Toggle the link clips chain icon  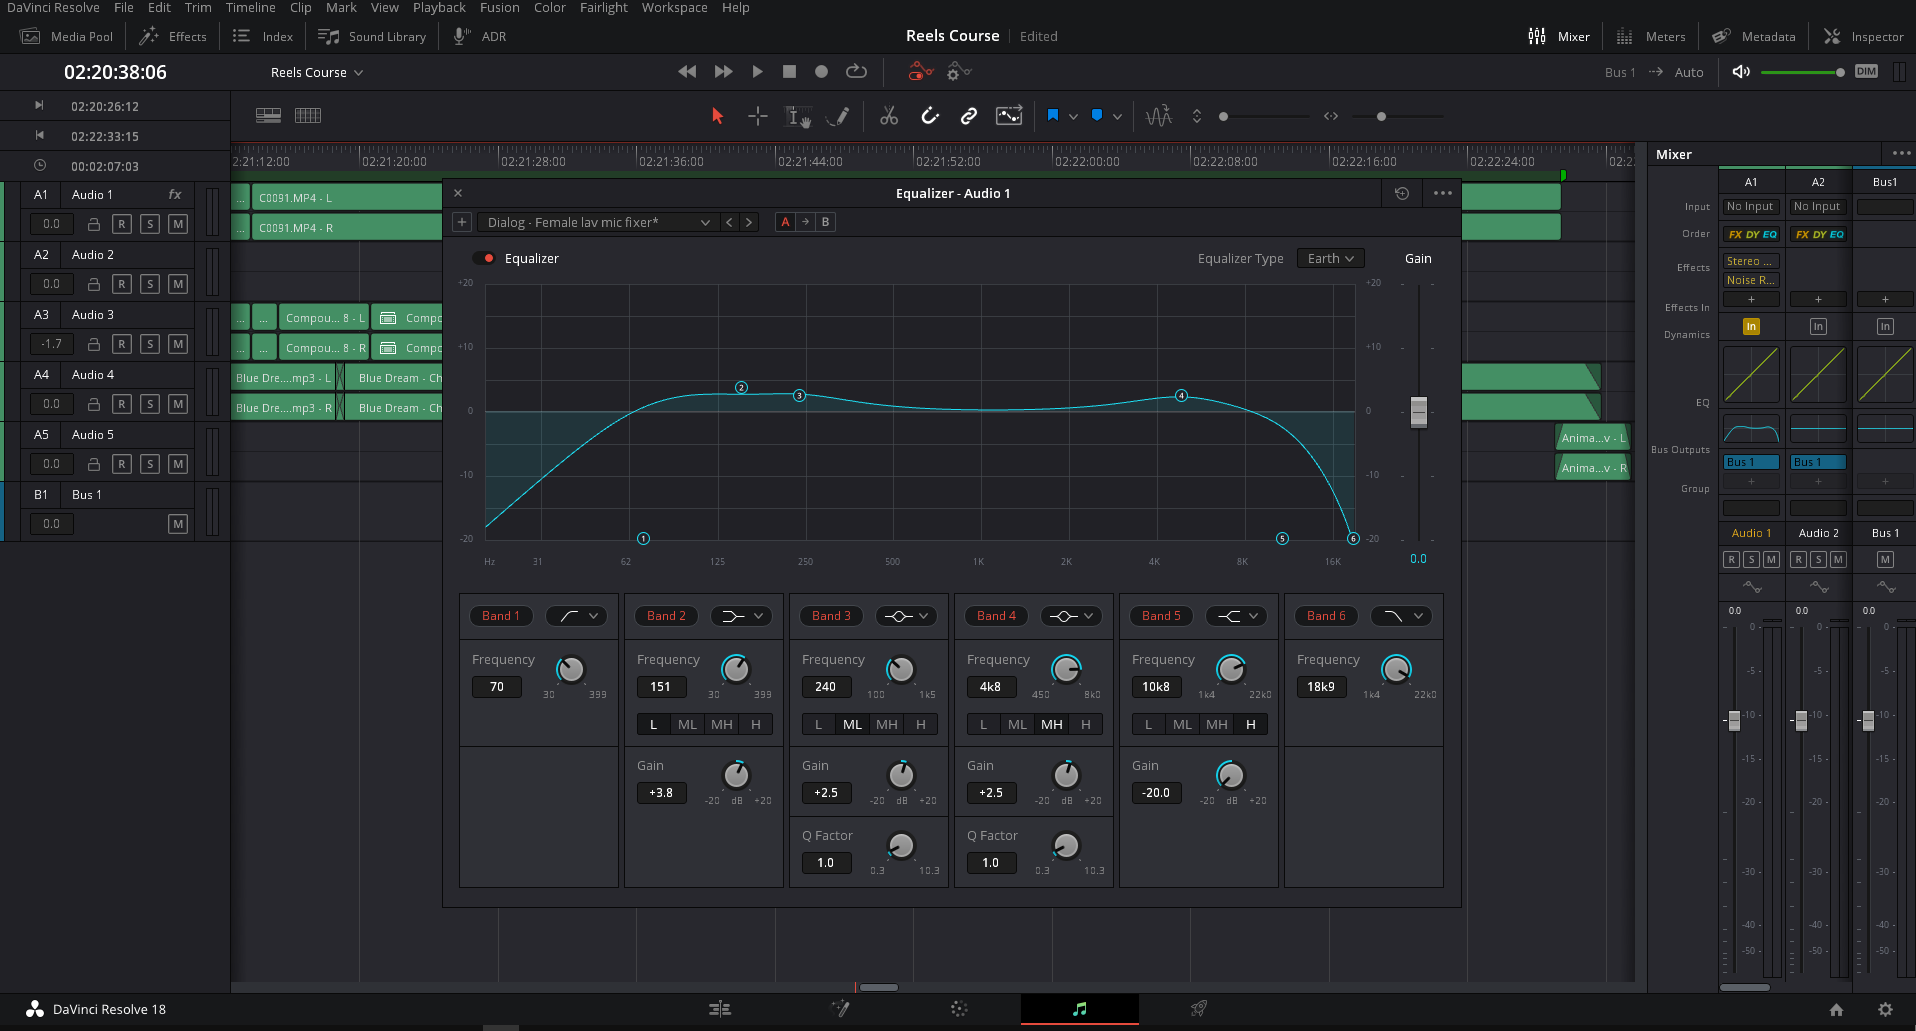[x=968, y=116]
